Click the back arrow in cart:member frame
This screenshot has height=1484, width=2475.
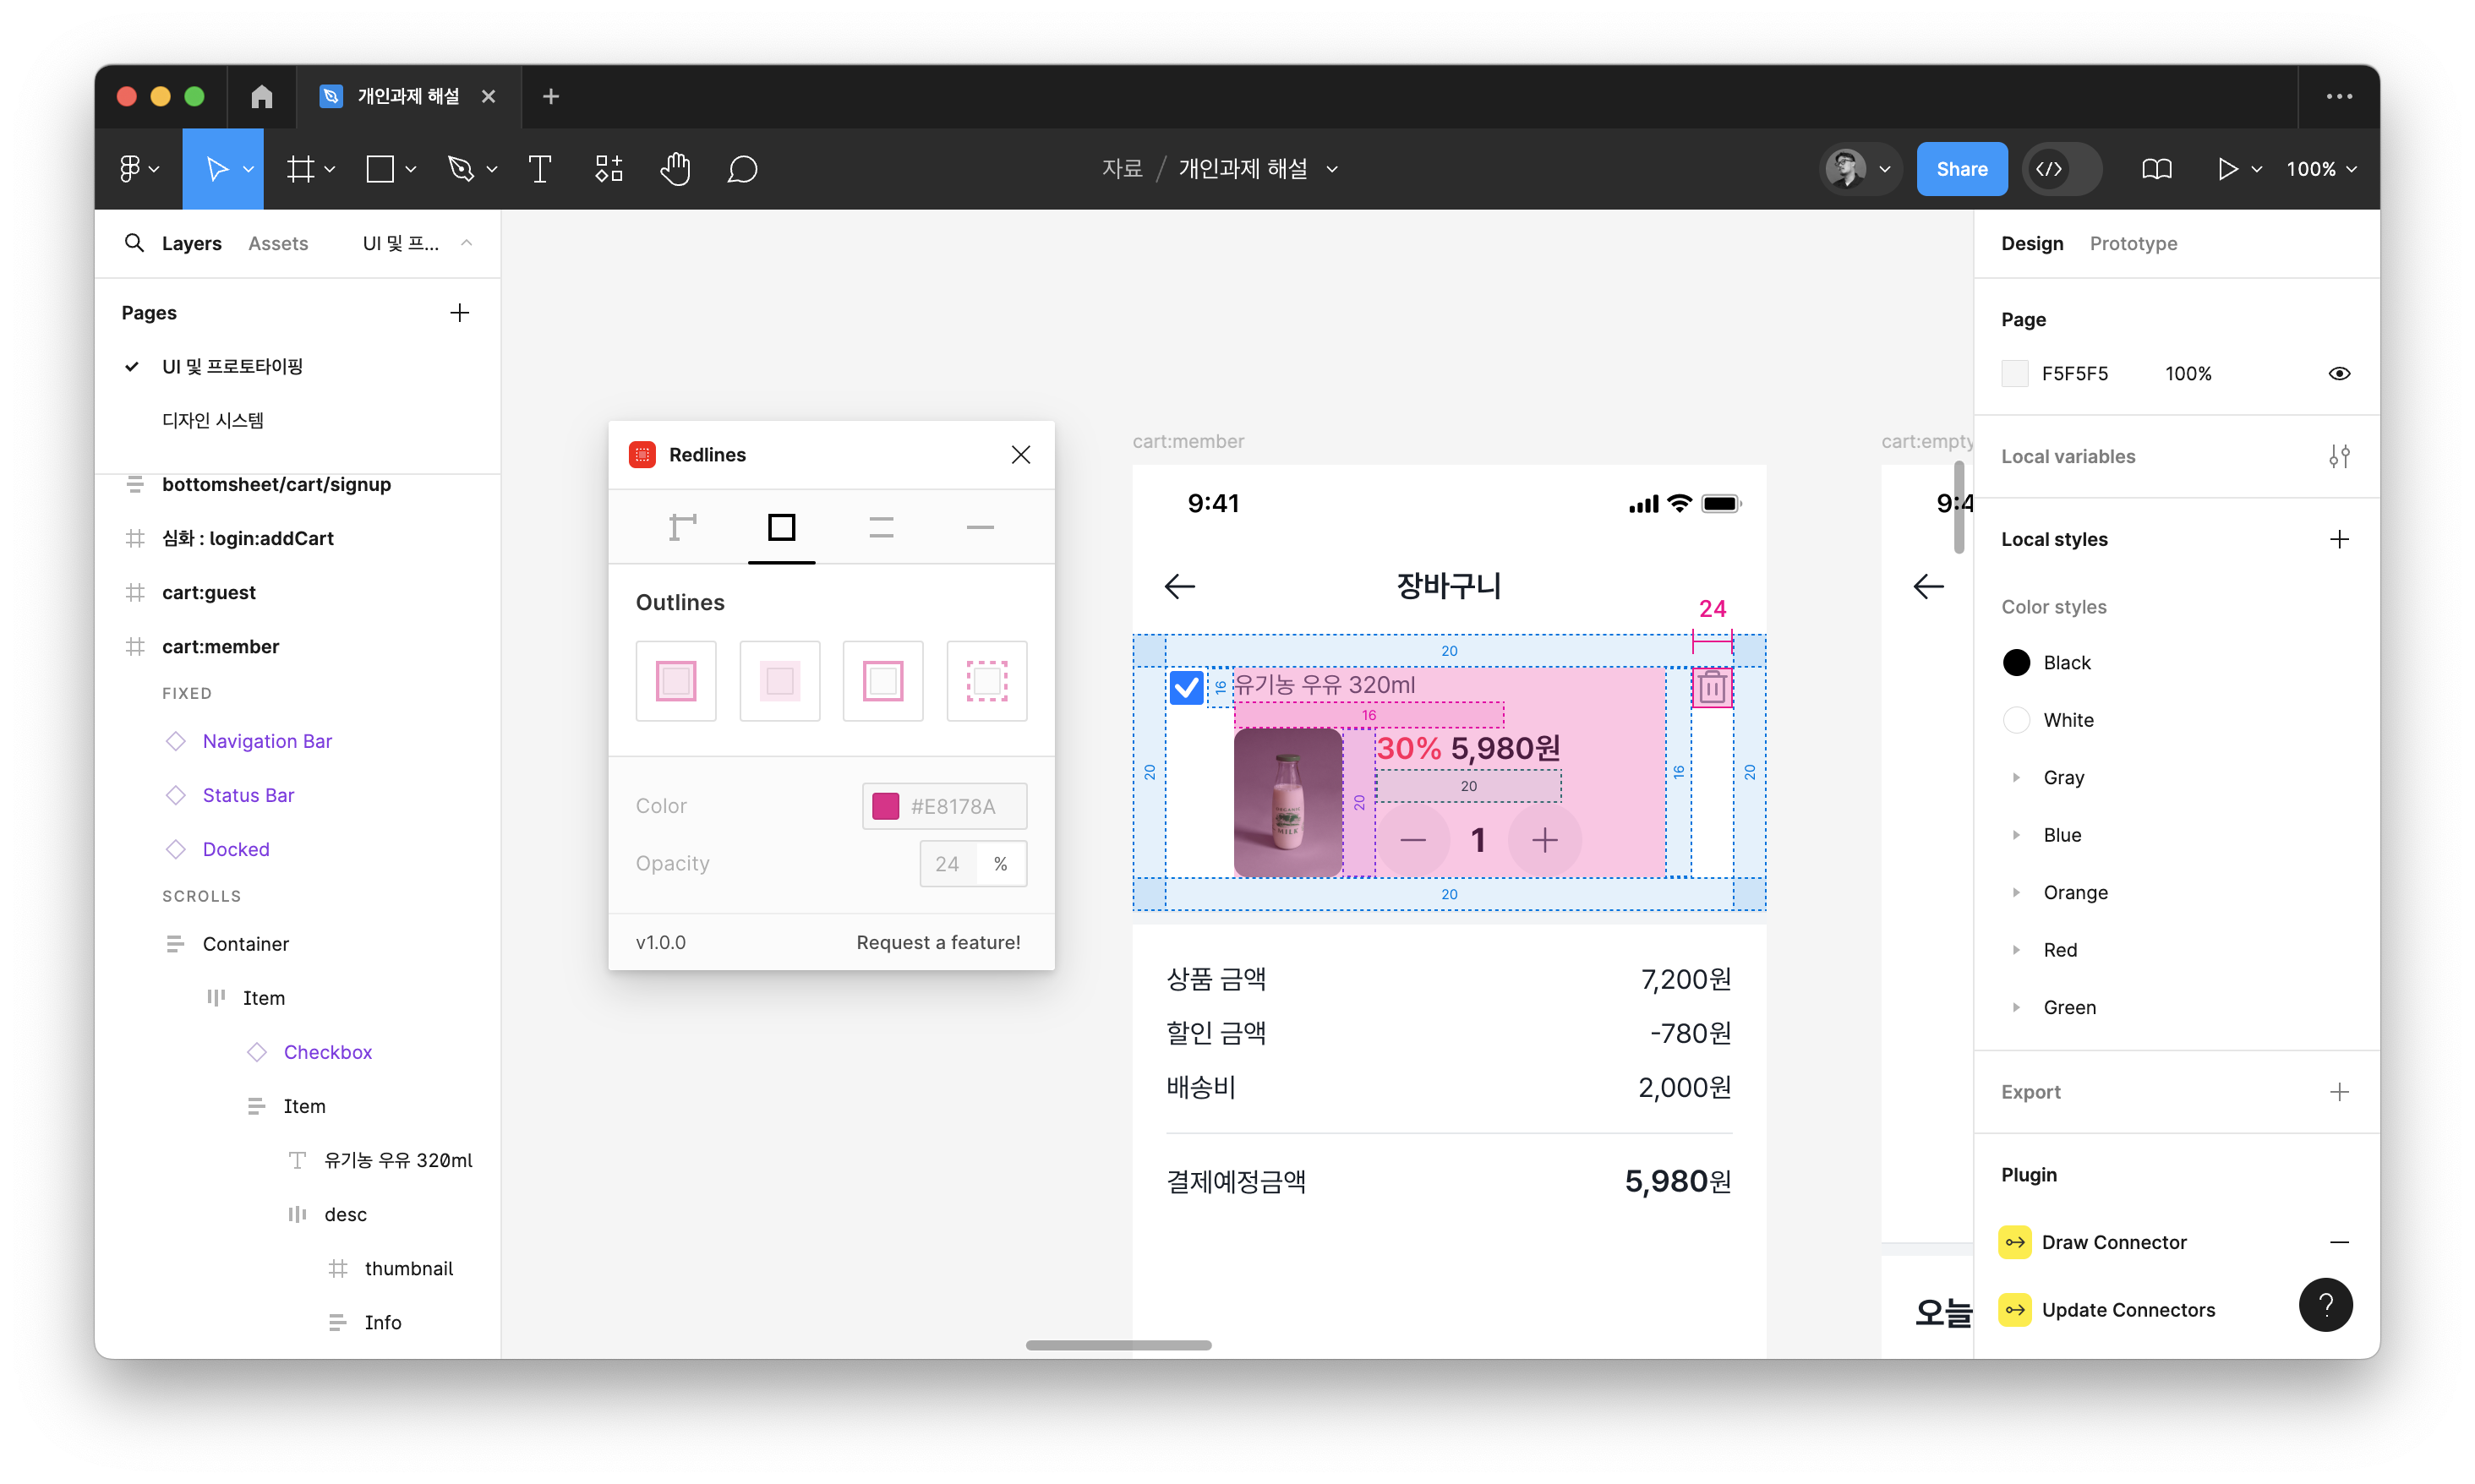coord(1180,586)
